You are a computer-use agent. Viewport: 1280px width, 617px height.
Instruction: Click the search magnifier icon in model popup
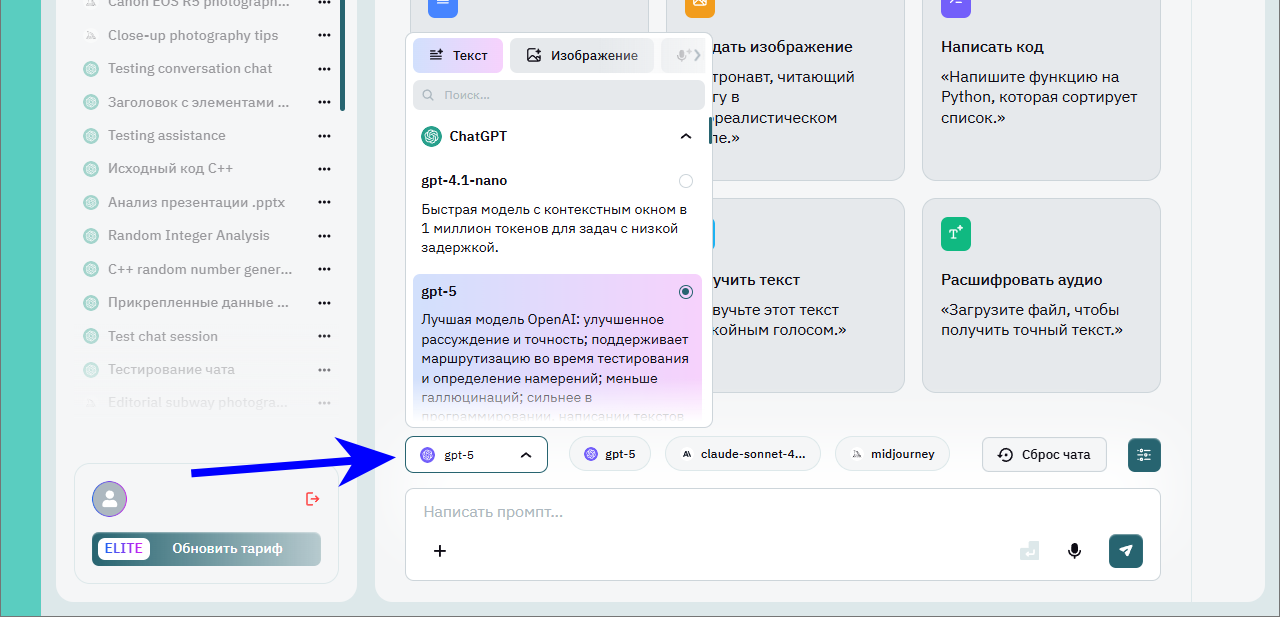tap(429, 95)
